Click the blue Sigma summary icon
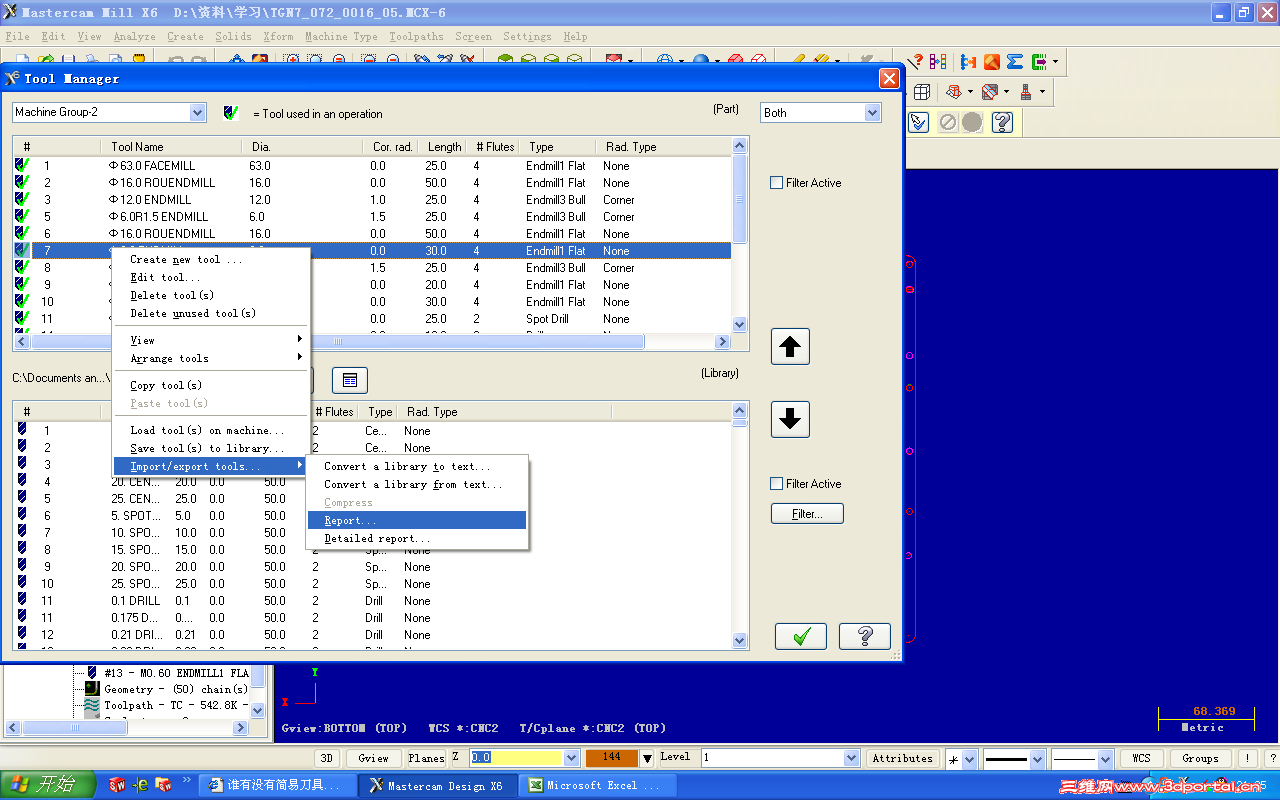Viewport: 1280px width, 800px height. coord(1014,61)
